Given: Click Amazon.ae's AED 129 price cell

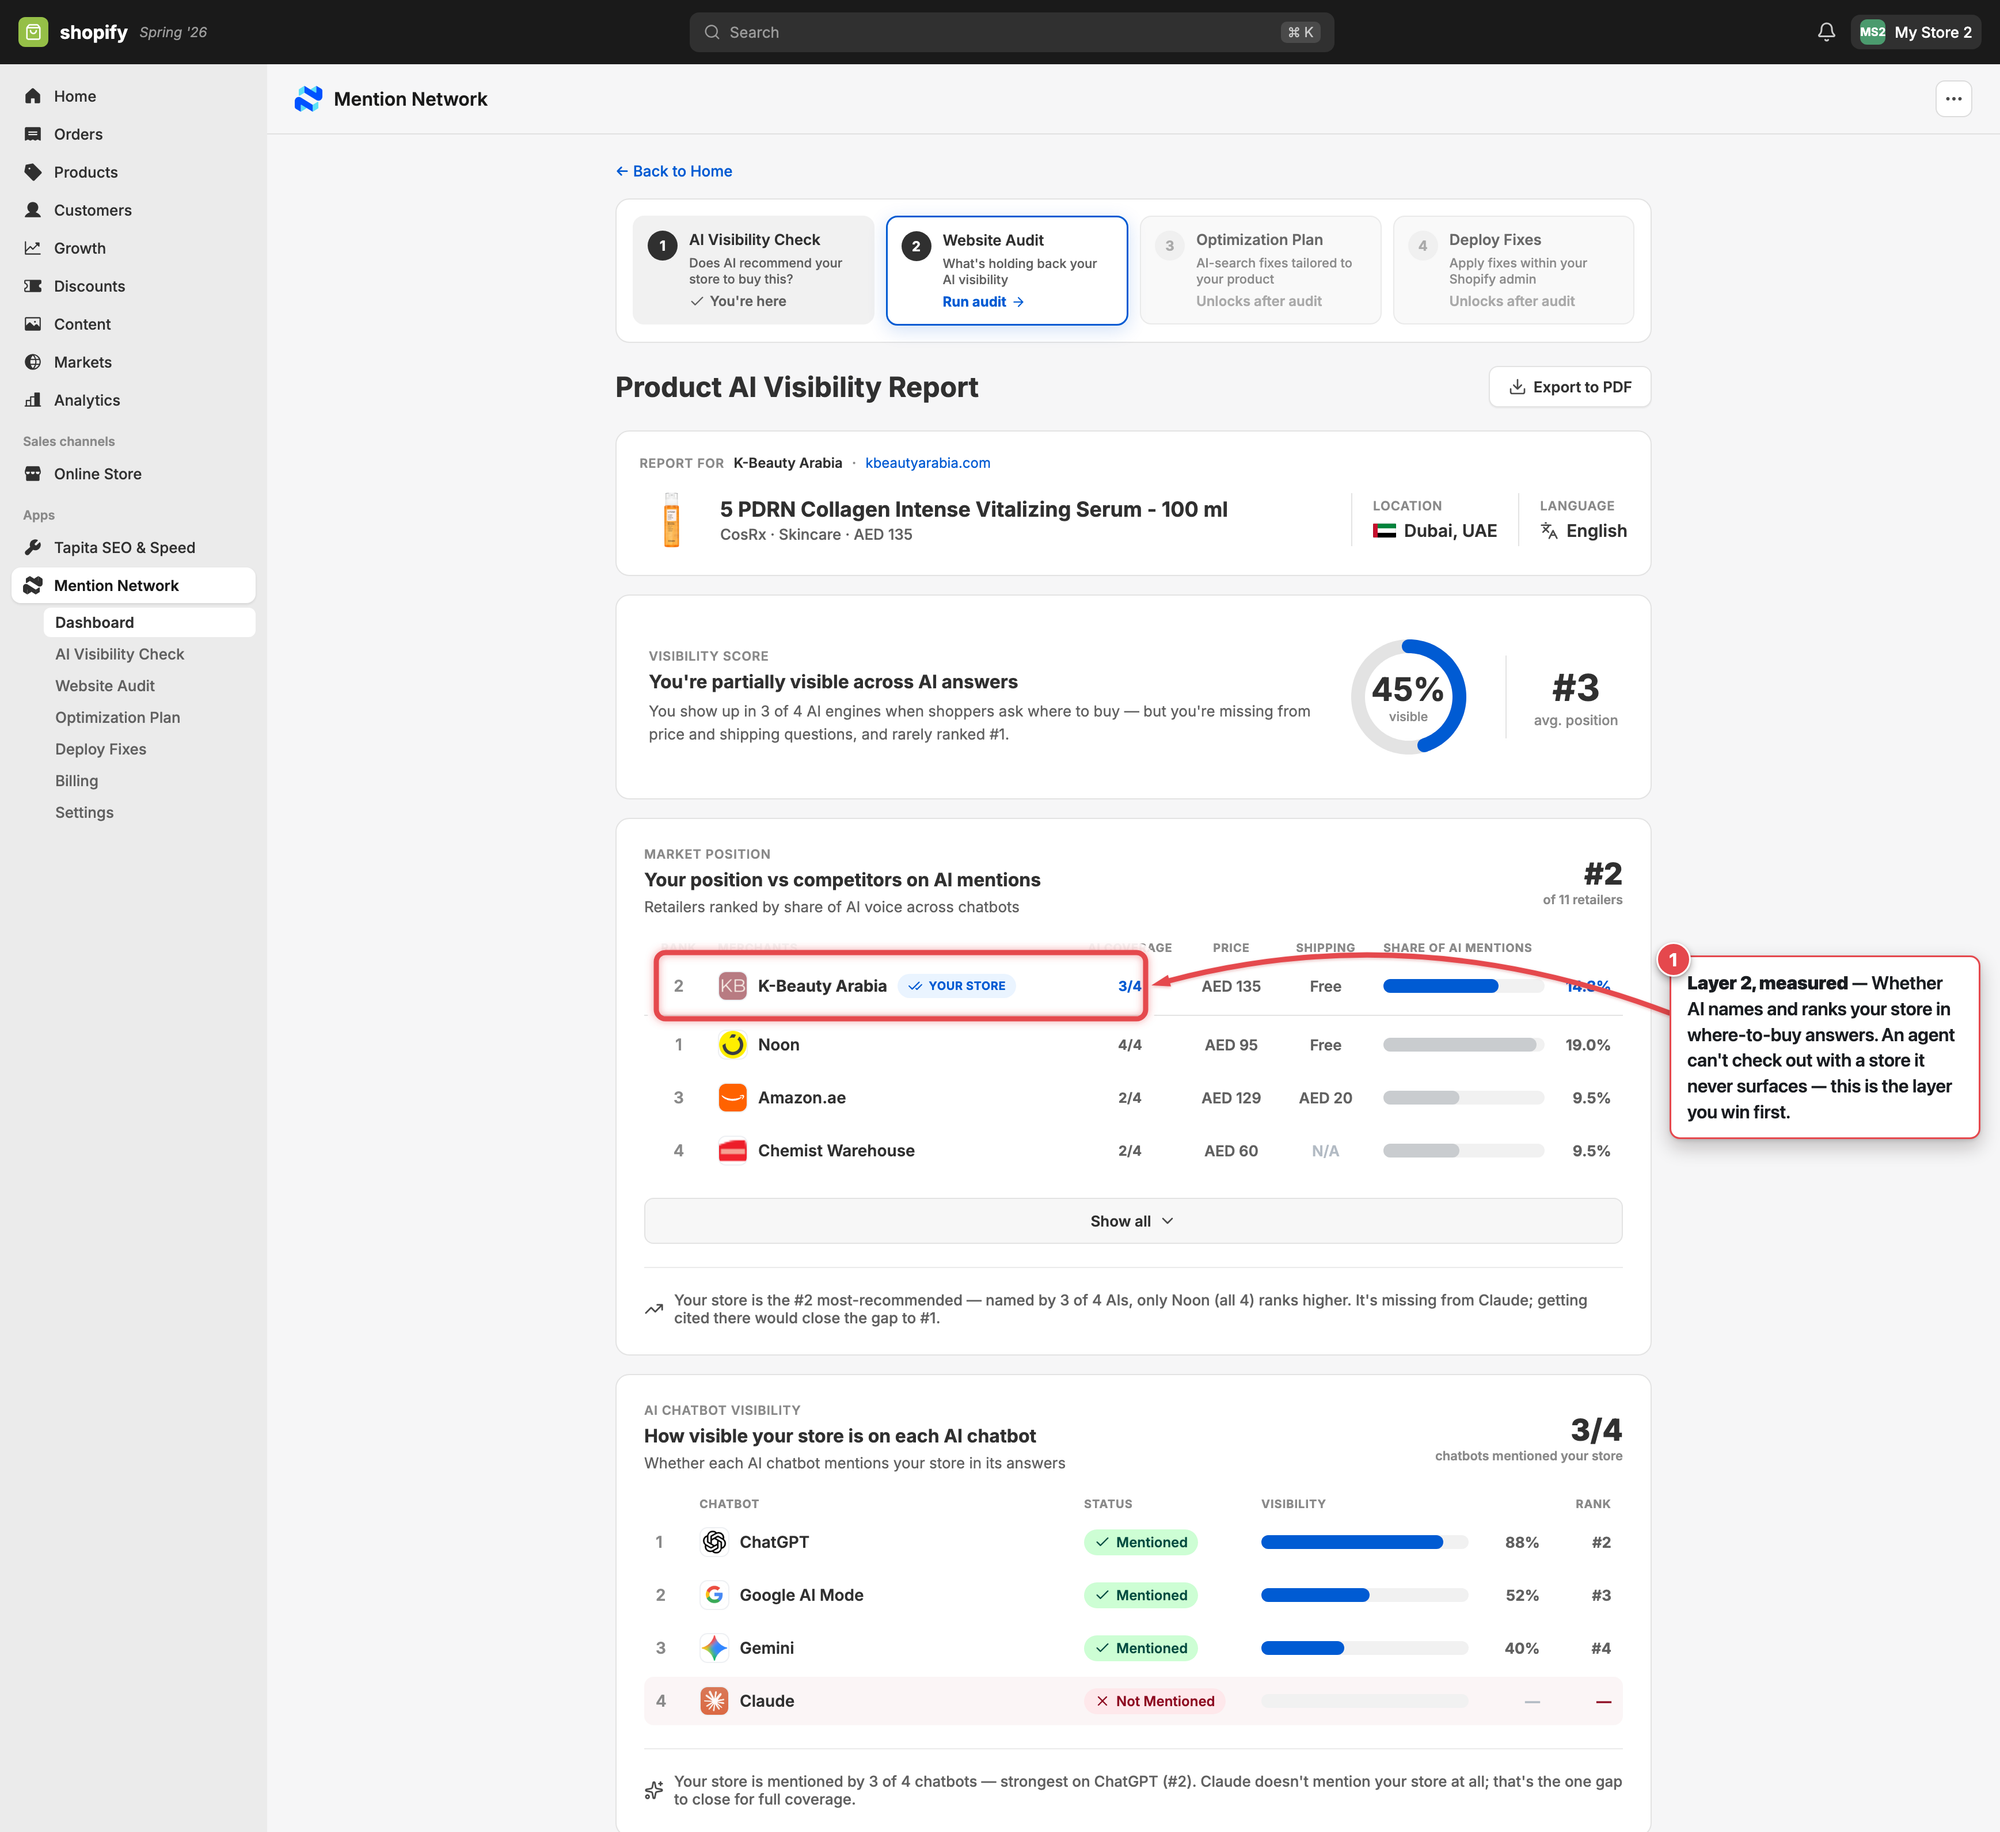Looking at the screenshot, I should [1231, 1098].
